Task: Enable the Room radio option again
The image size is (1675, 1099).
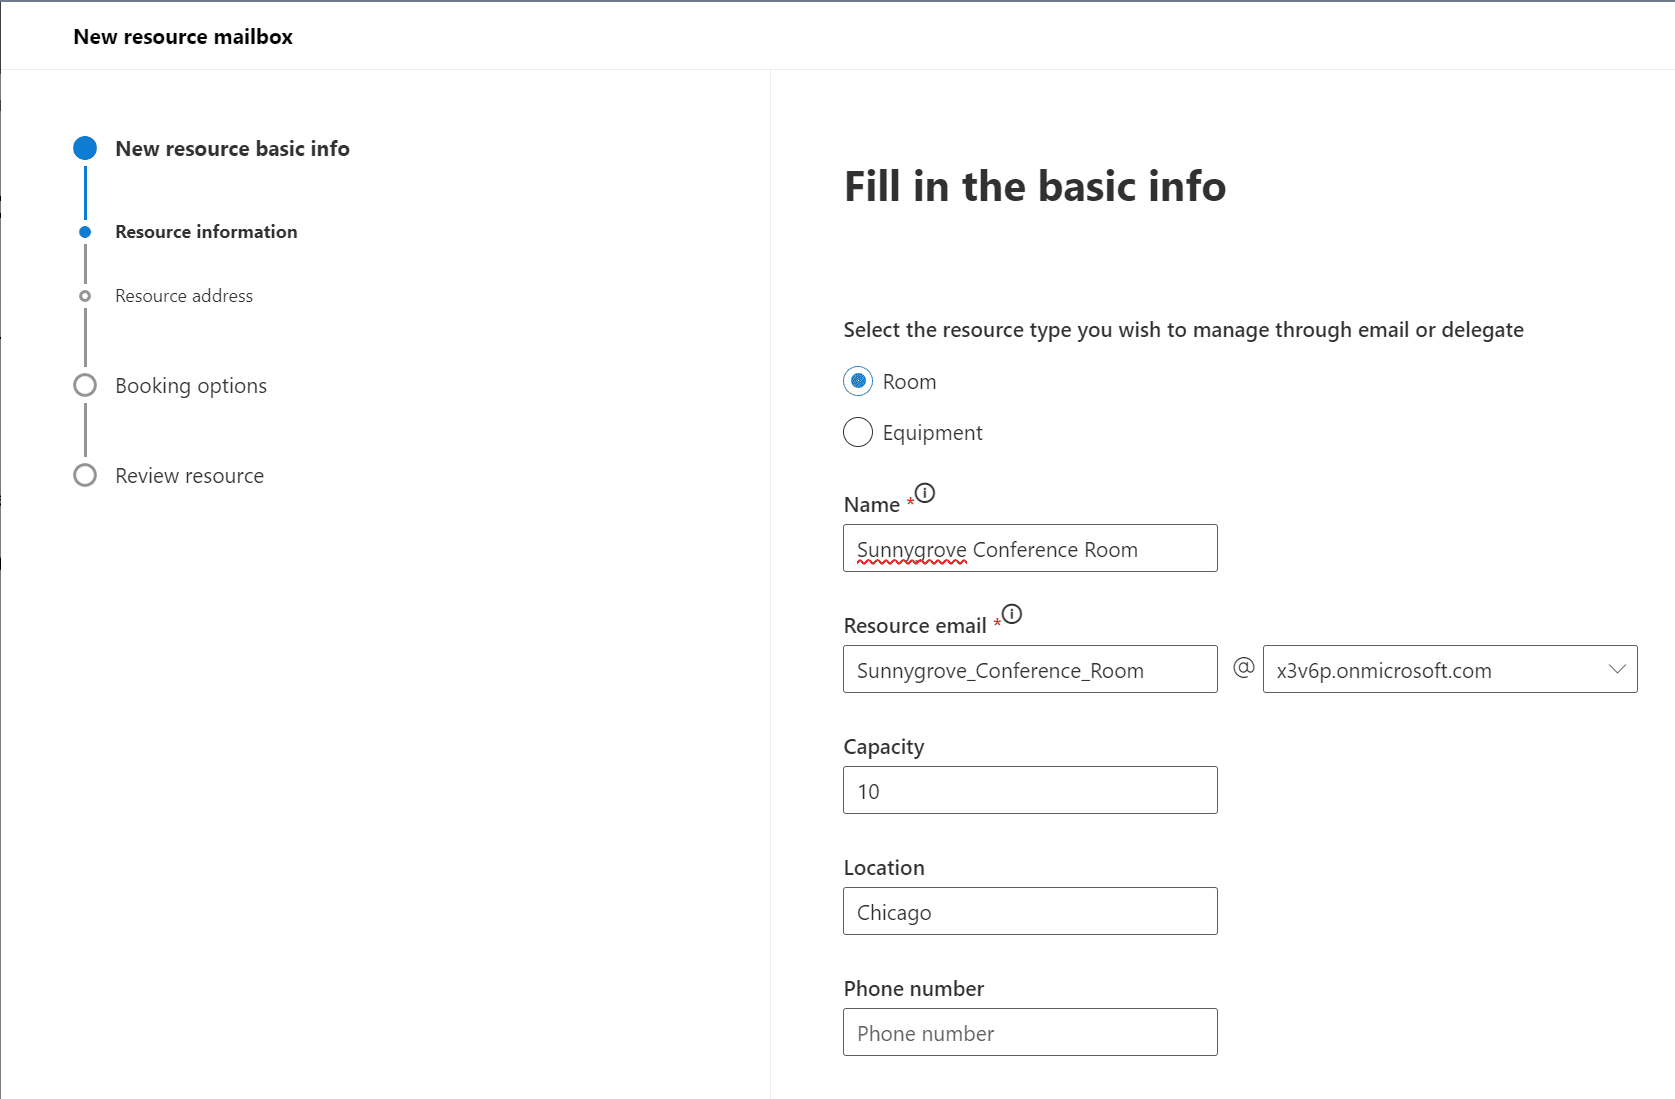Action: click(x=857, y=381)
